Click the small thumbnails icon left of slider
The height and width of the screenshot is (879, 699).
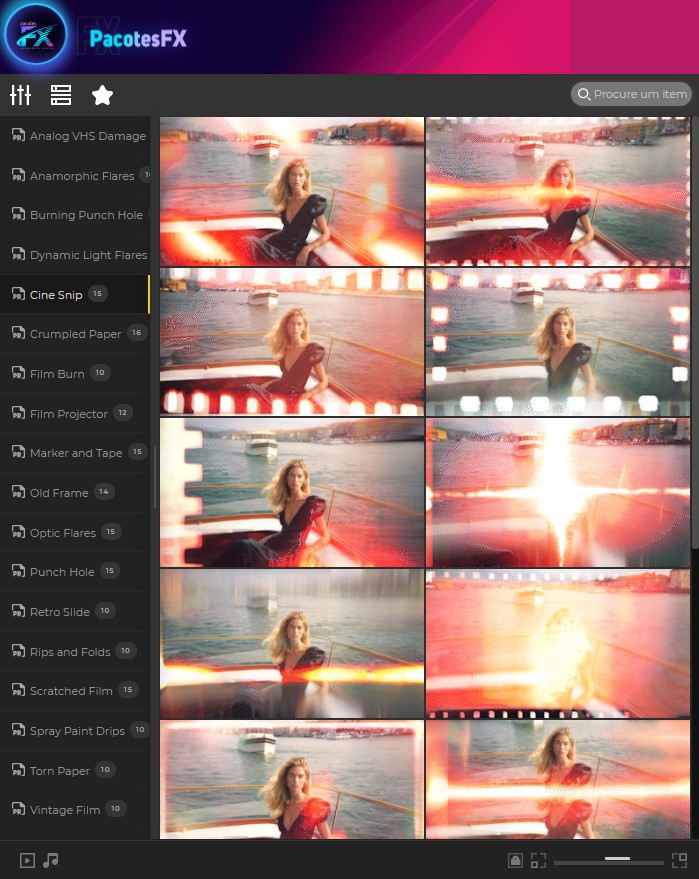(x=538, y=860)
